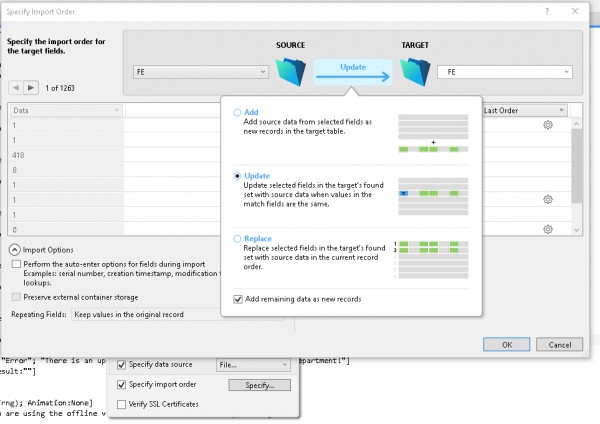Open the source table FE dropdown
Image resolution: width=600 pixels, height=424 pixels.
[200, 72]
